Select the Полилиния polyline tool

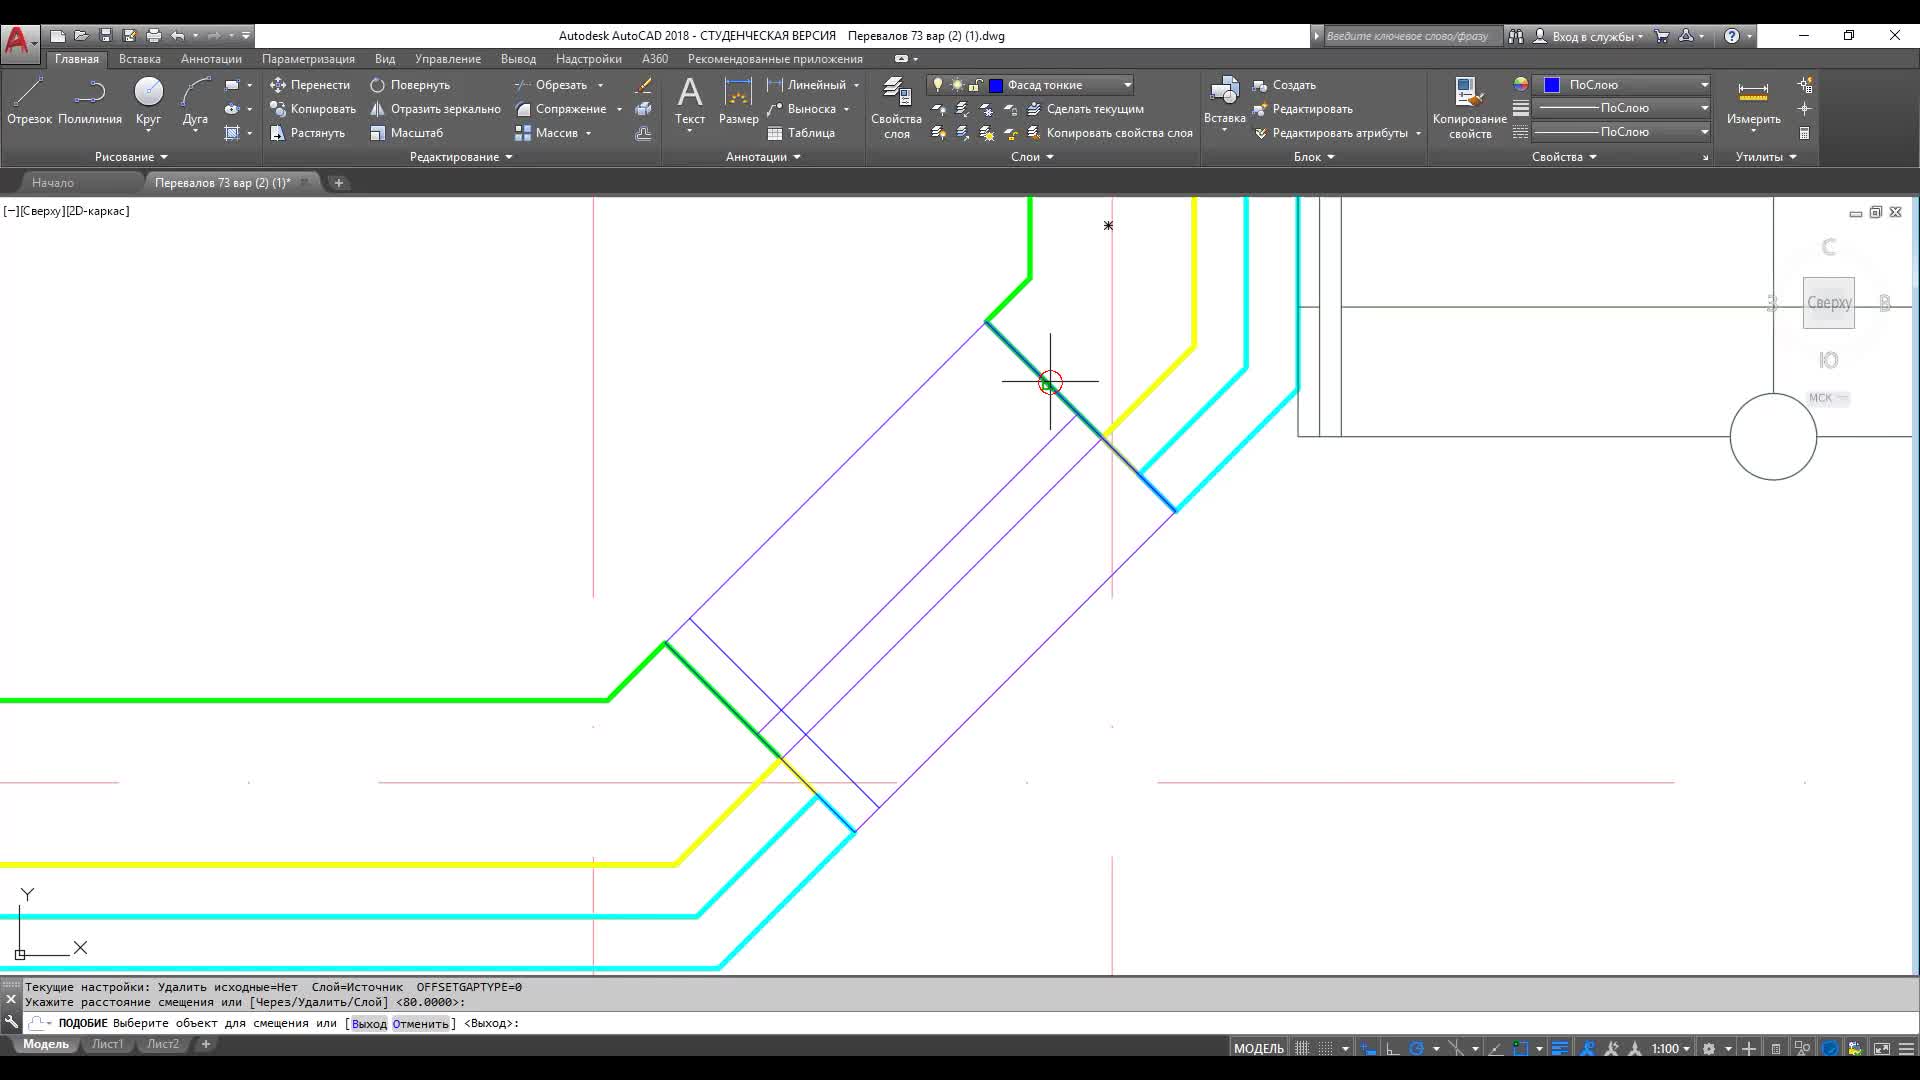pyautogui.click(x=90, y=101)
